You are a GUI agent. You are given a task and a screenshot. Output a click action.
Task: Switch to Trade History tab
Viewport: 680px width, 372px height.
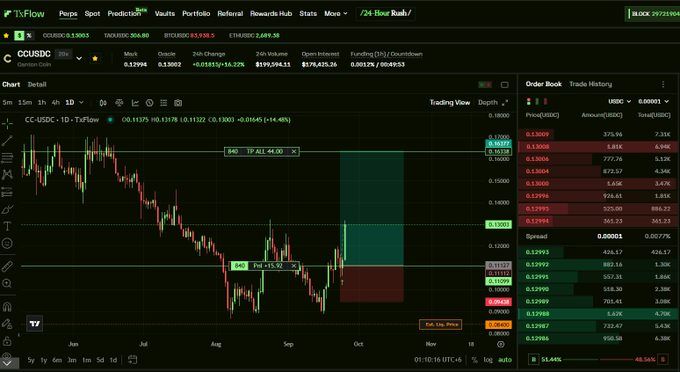pyautogui.click(x=590, y=84)
